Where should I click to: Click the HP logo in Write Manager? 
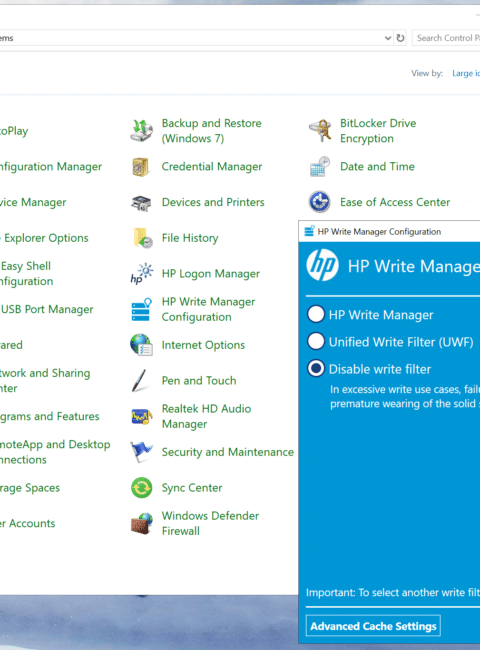(x=322, y=265)
